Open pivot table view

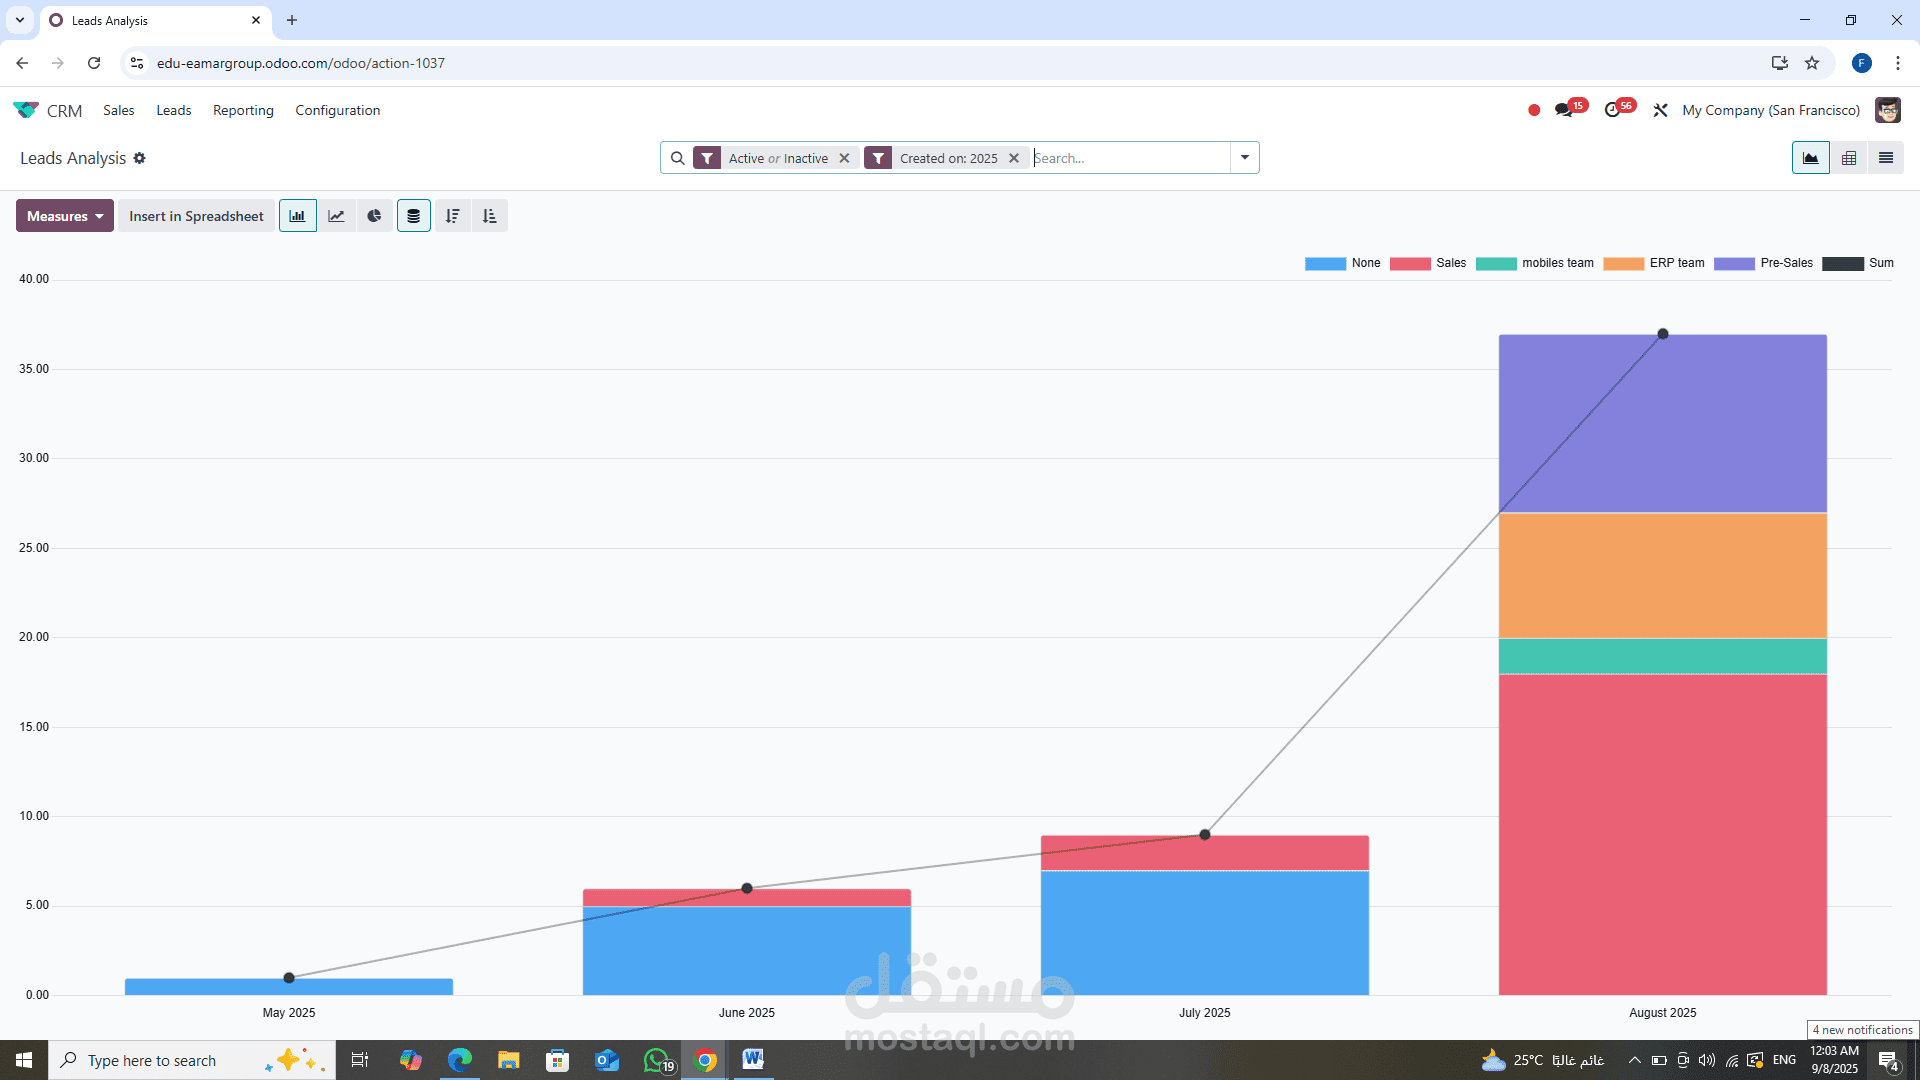coord(1849,158)
